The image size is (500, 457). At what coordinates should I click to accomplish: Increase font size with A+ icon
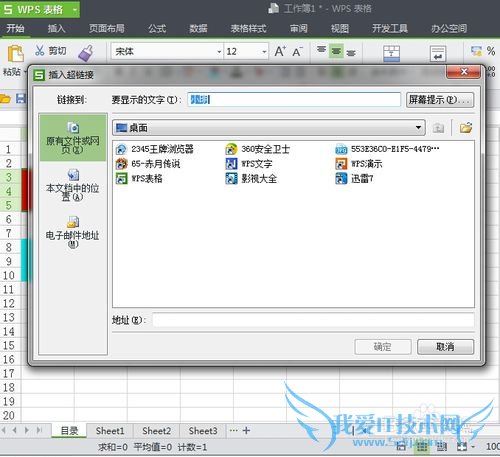[280, 51]
